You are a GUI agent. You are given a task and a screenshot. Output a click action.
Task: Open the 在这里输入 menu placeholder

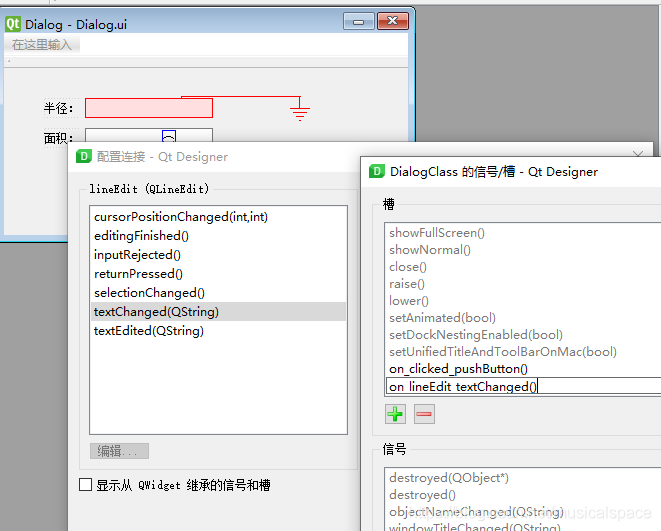coord(42,44)
